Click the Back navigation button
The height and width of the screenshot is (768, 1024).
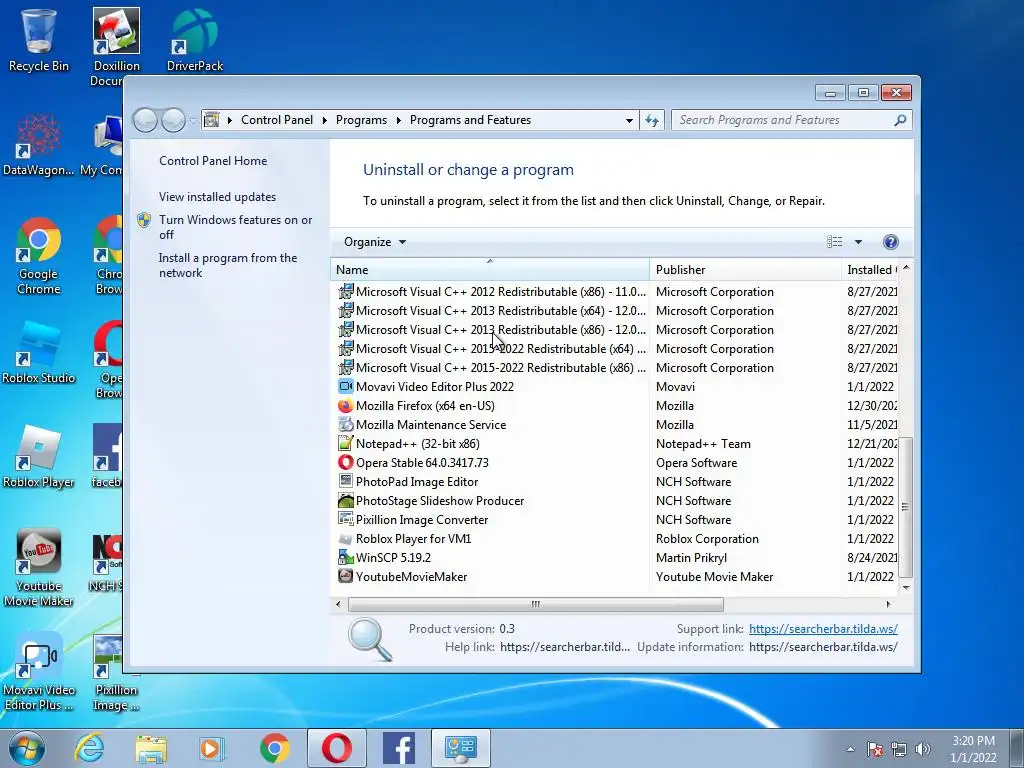tap(145, 120)
